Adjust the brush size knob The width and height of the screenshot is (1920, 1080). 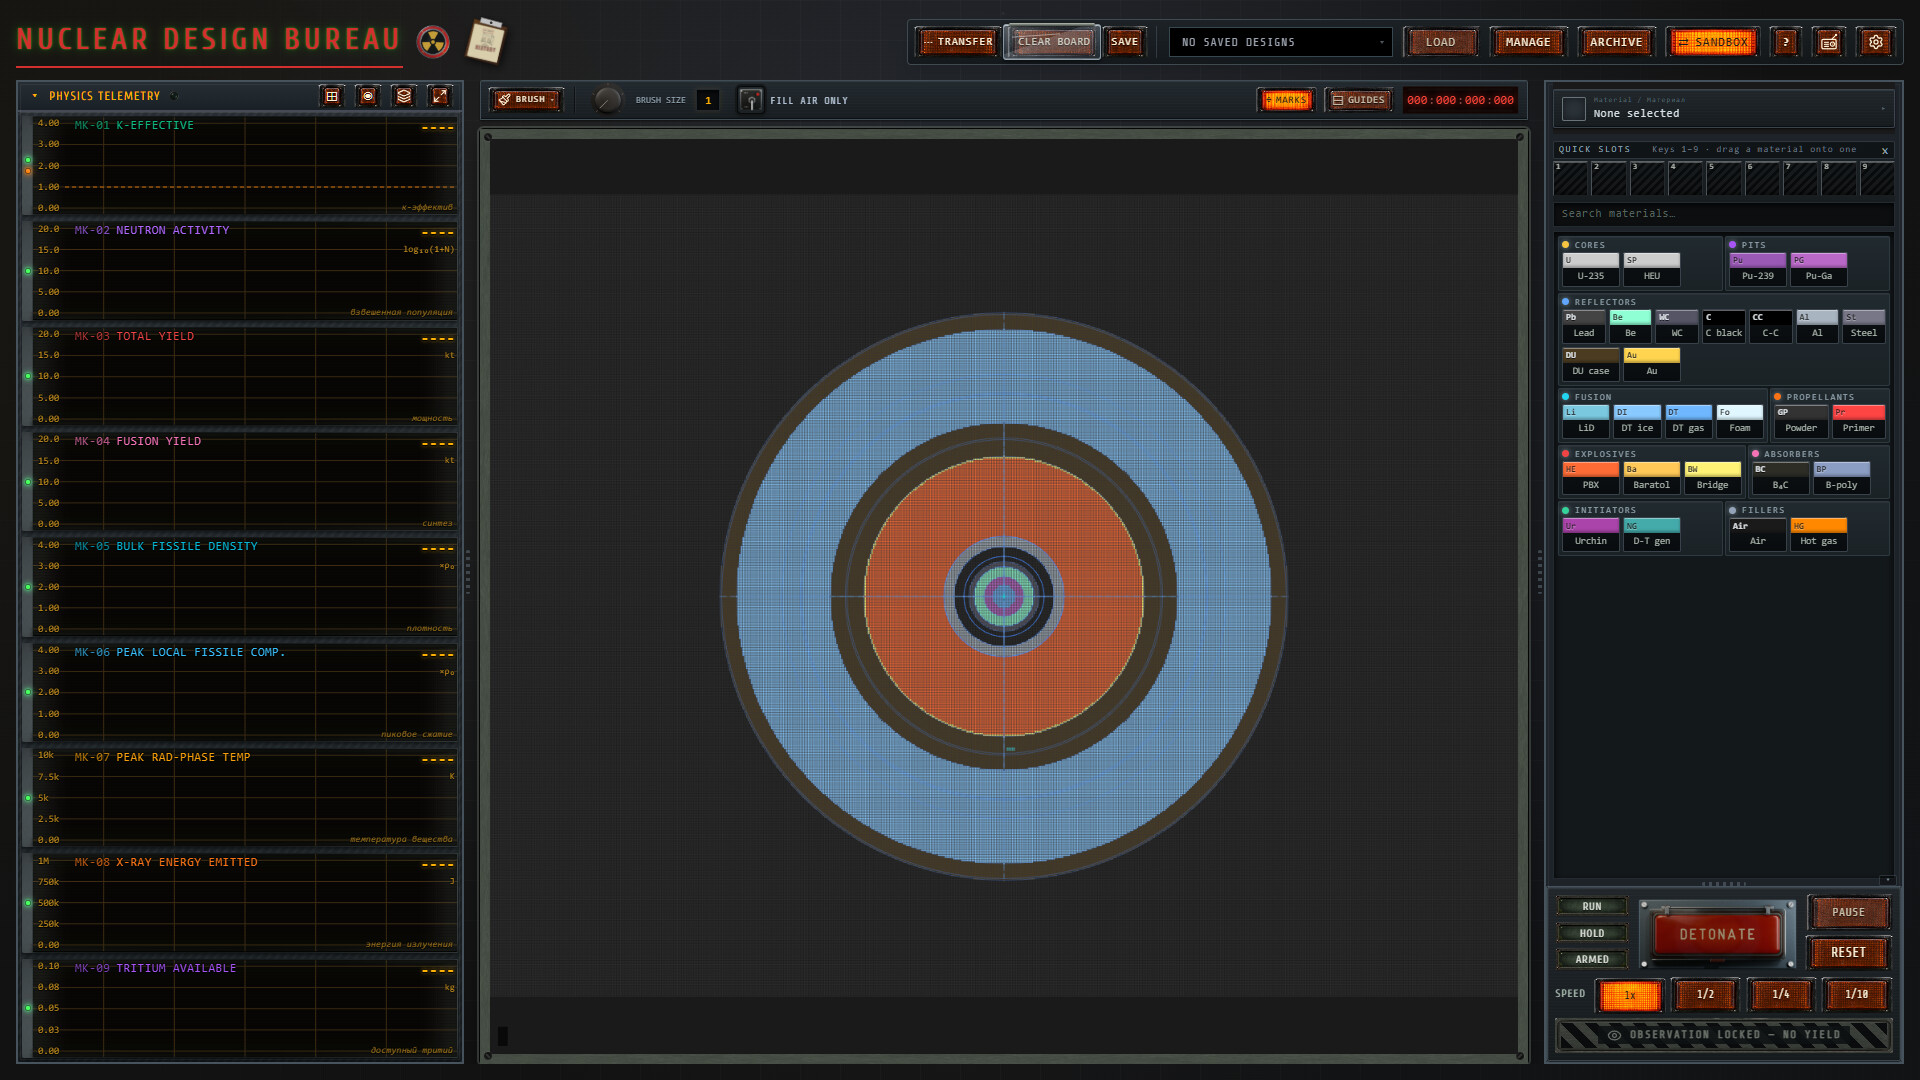[x=607, y=100]
